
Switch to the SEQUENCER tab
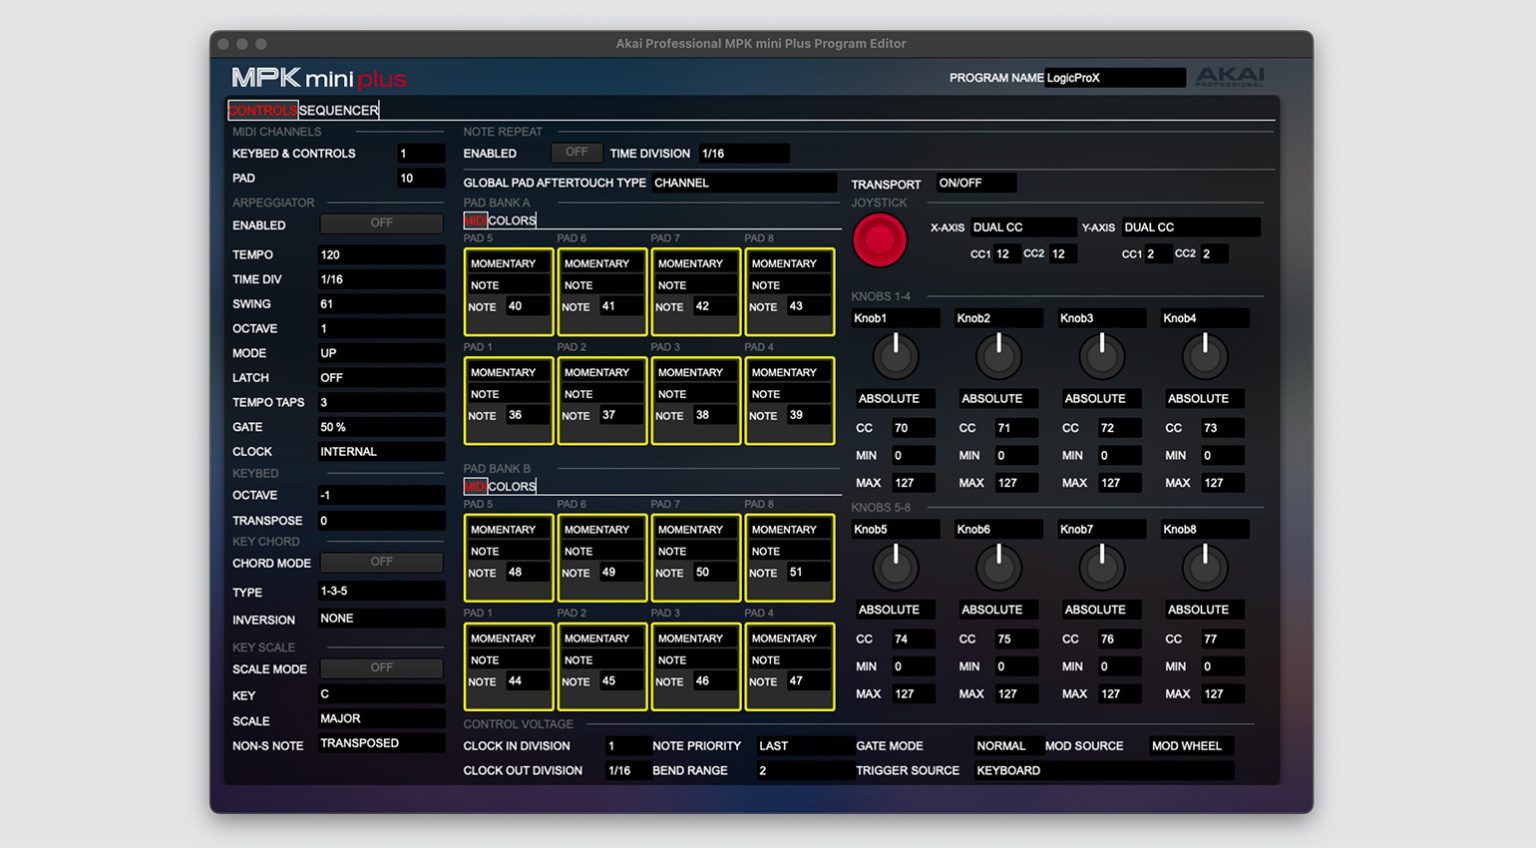(x=338, y=110)
